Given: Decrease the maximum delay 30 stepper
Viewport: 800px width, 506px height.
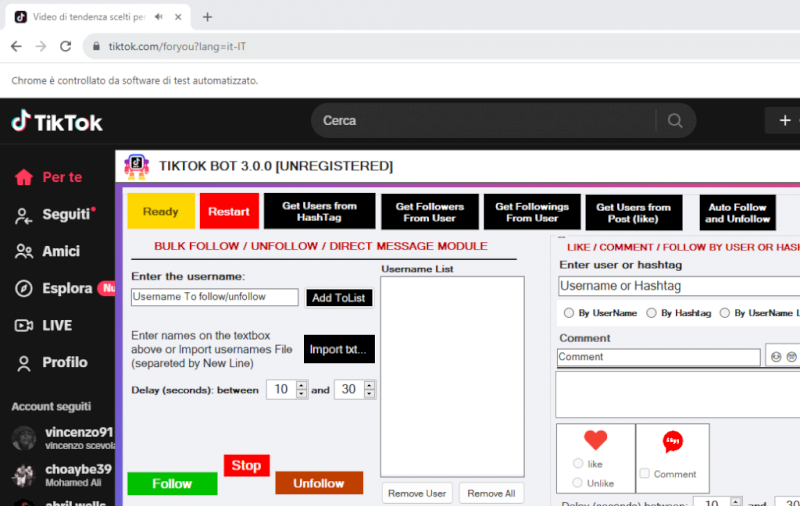Looking at the screenshot, I should (x=370, y=395).
